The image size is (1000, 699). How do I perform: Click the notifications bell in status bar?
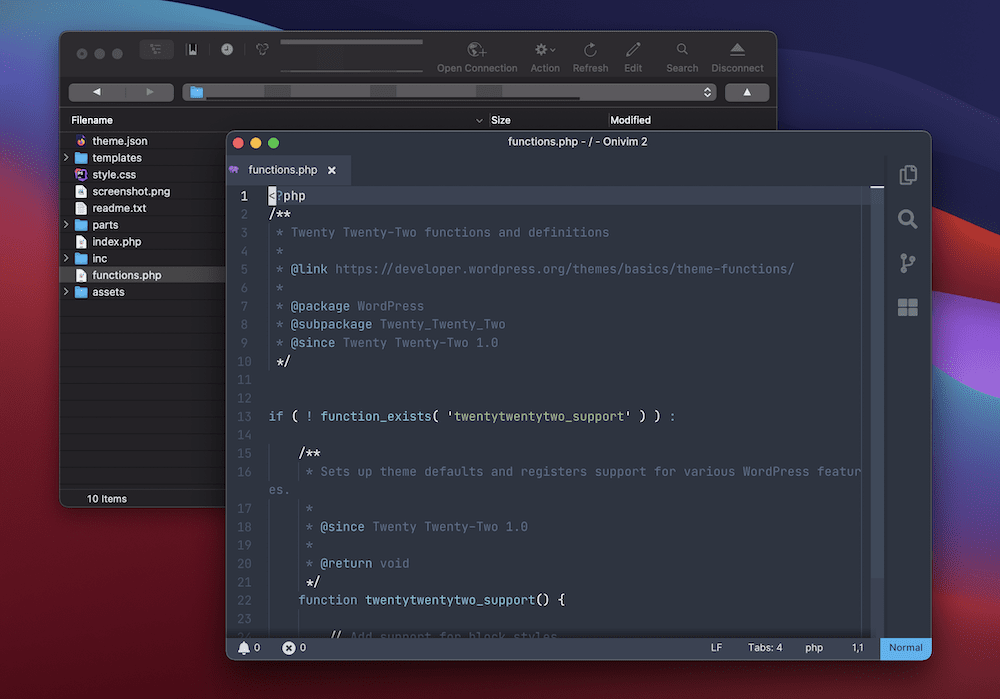coord(244,648)
